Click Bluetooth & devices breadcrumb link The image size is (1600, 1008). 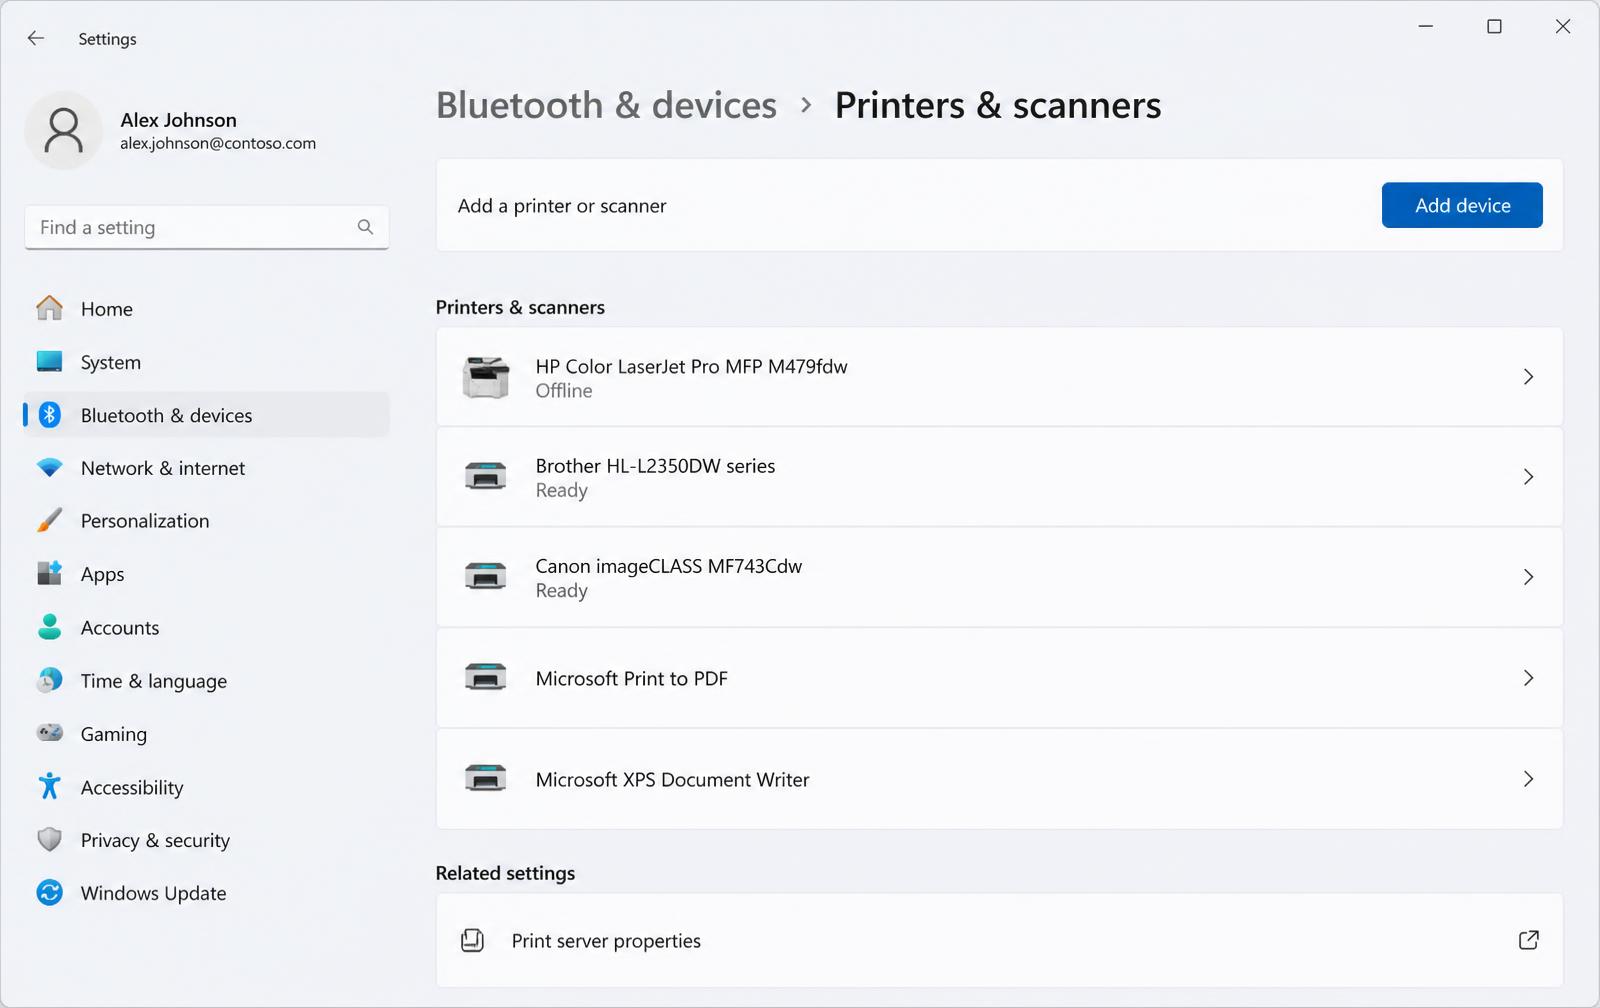(x=606, y=105)
